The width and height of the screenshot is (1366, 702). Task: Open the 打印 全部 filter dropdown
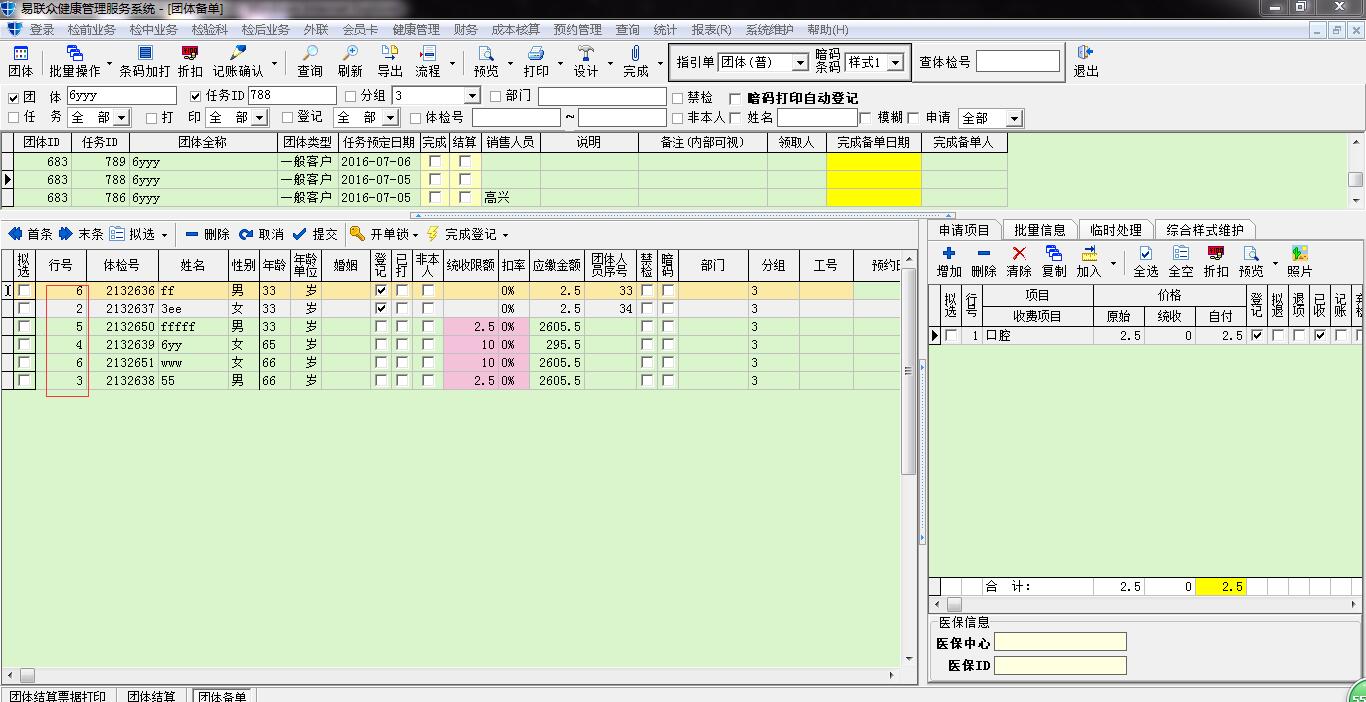tap(259, 118)
